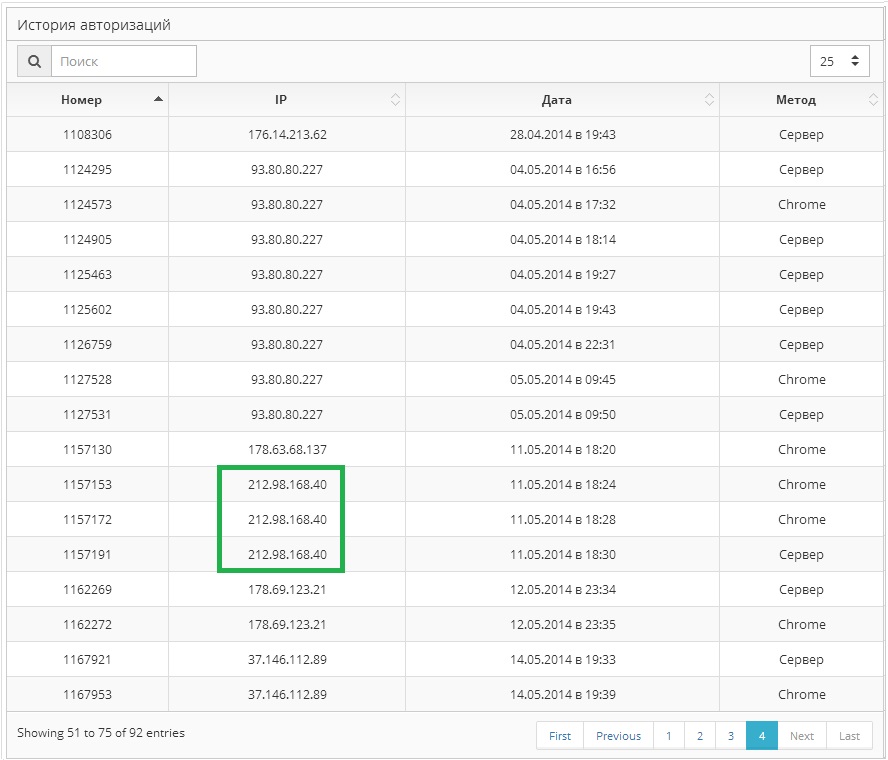Click Showing 51 to 75 of 92 entries
The width and height of the screenshot is (888, 760).
(x=101, y=733)
